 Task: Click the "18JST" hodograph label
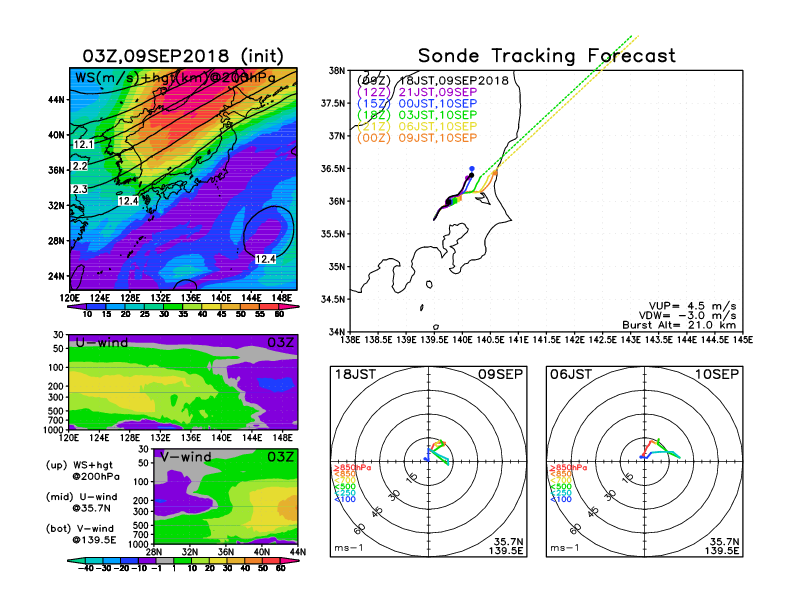click(x=355, y=374)
